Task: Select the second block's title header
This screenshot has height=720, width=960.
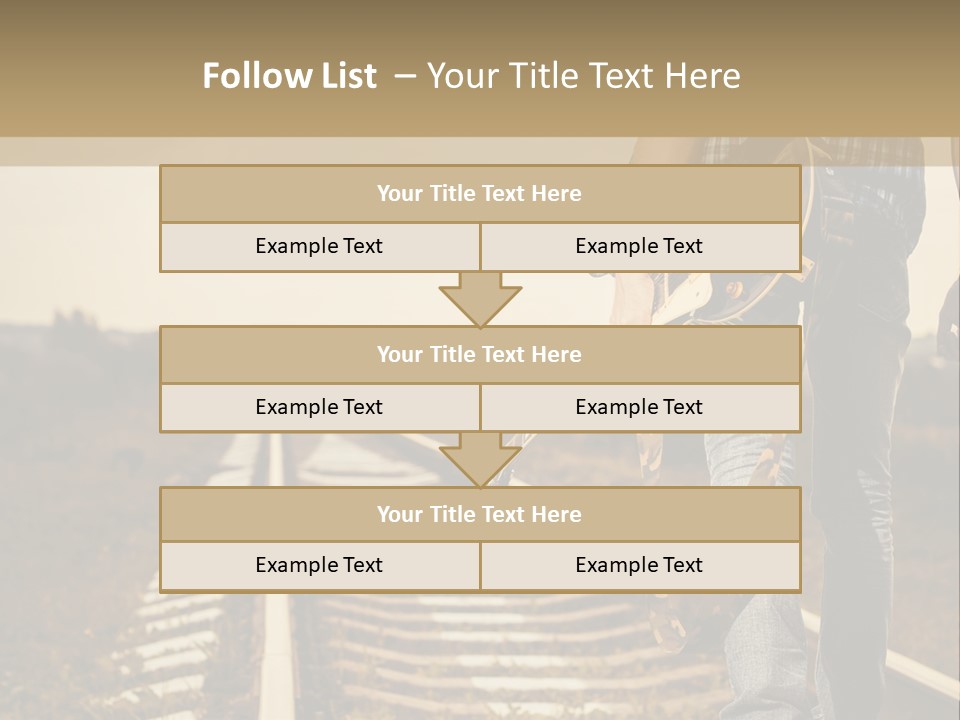Action: point(480,354)
